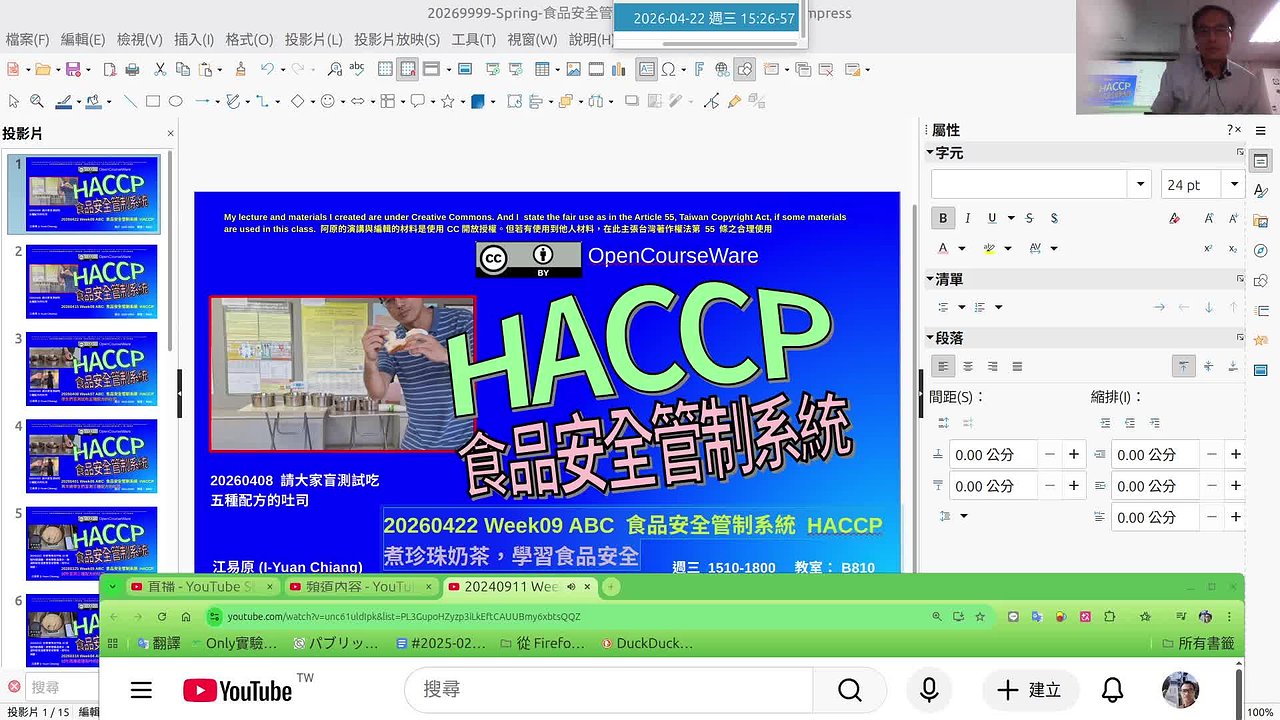The width and height of the screenshot is (1280, 720).
Task: Click the font color A swatch
Action: pos(943,248)
